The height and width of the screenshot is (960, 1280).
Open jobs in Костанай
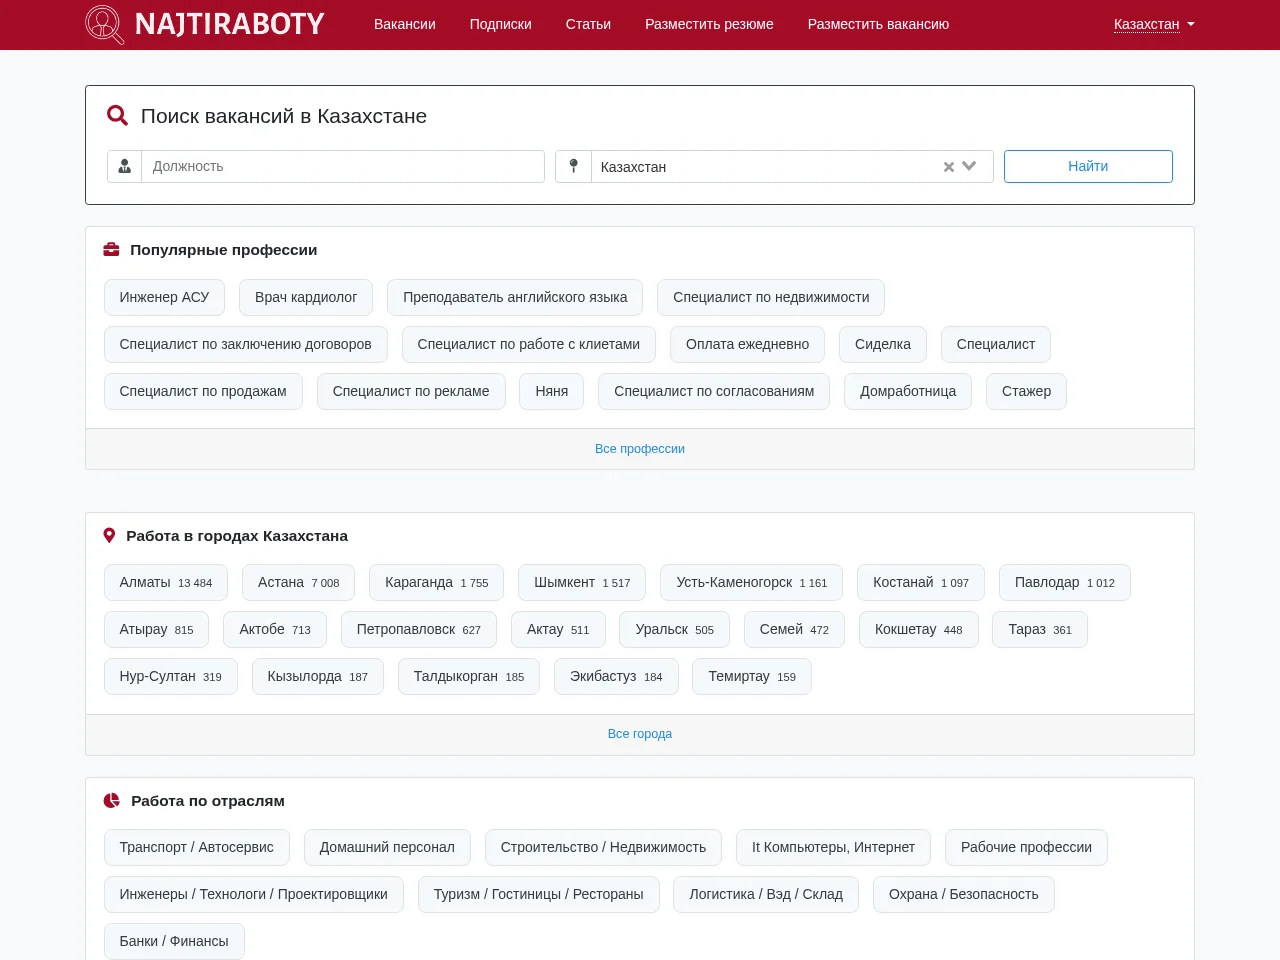pyautogui.click(x=921, y=582)
